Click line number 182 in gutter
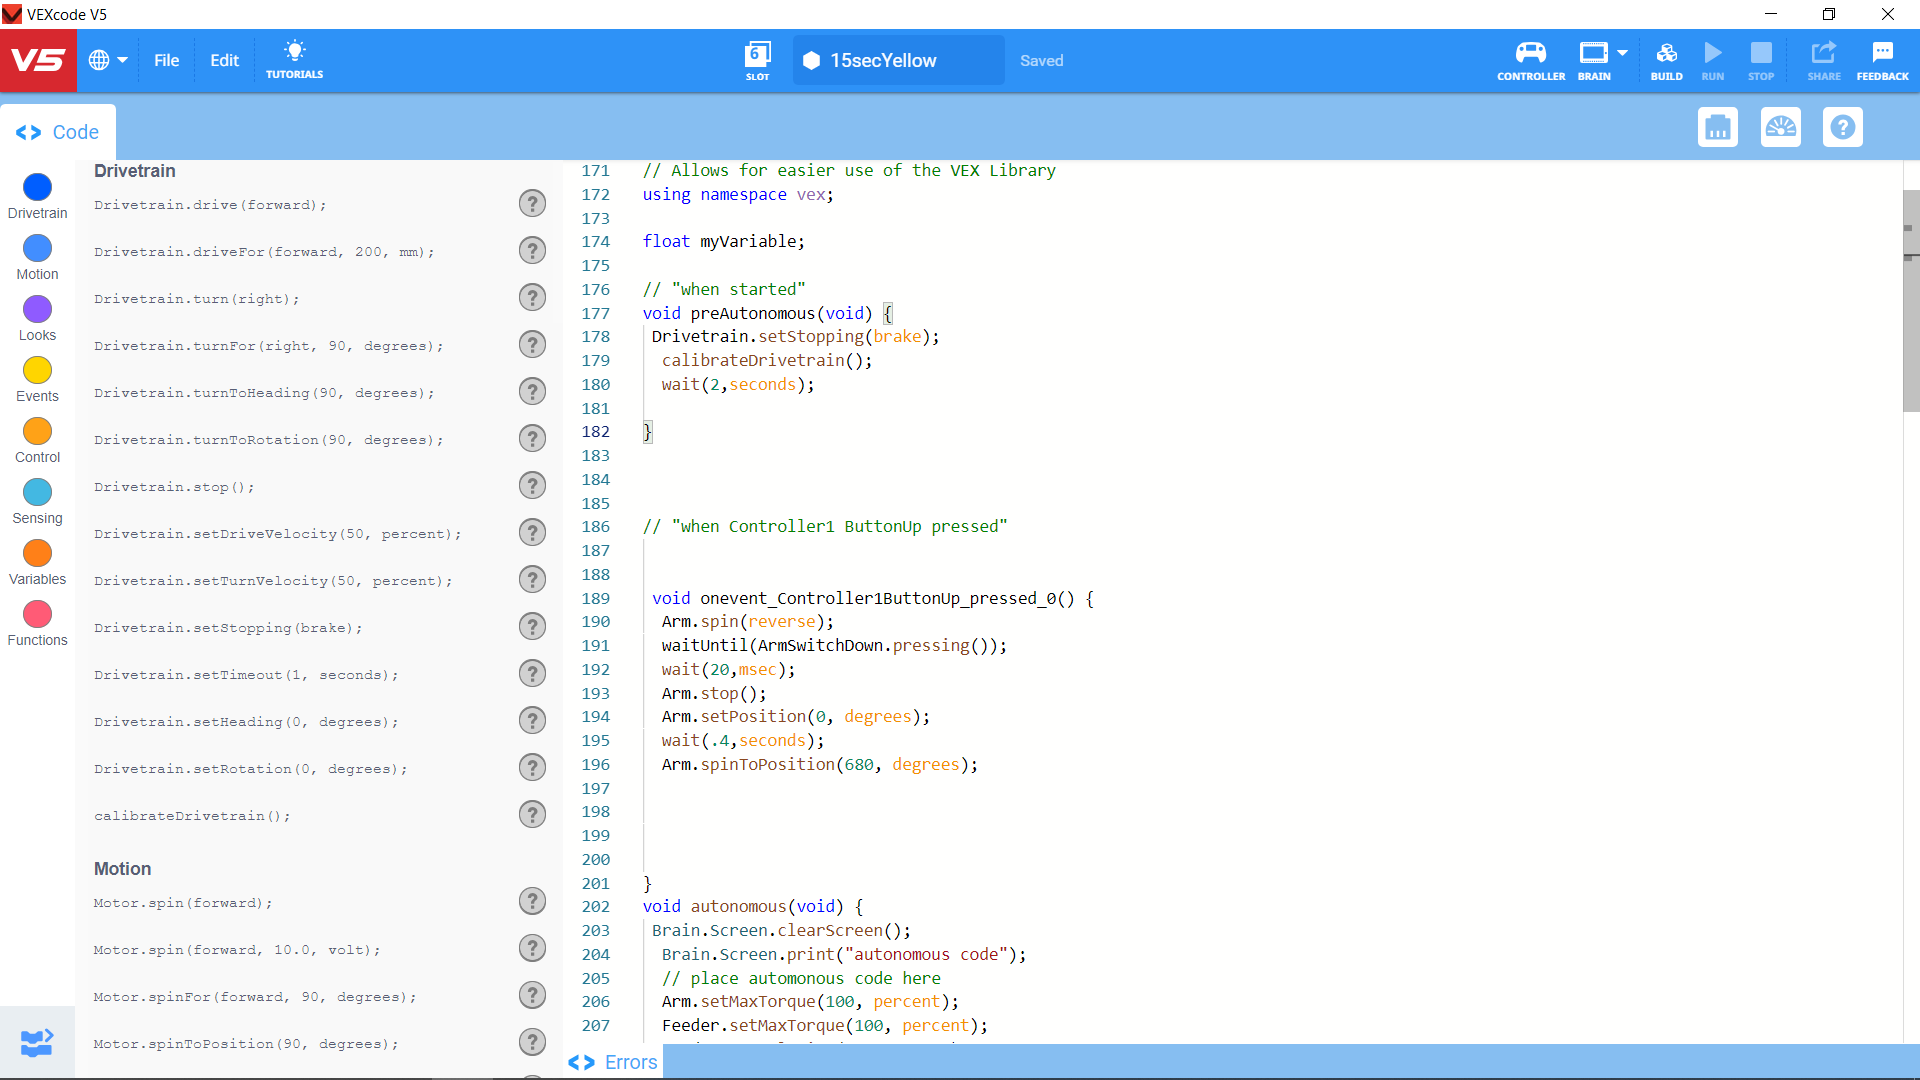Screen dimensions: 1920x1080 pos(595,432)
